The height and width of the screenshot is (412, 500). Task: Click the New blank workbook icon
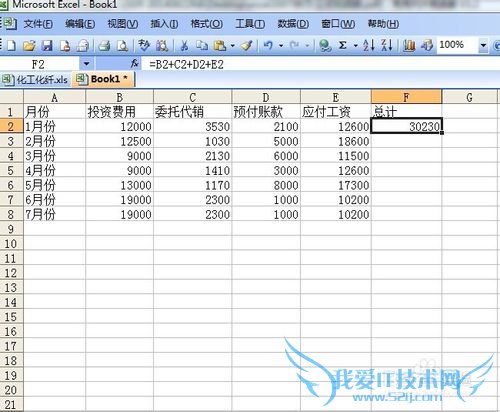11,45
